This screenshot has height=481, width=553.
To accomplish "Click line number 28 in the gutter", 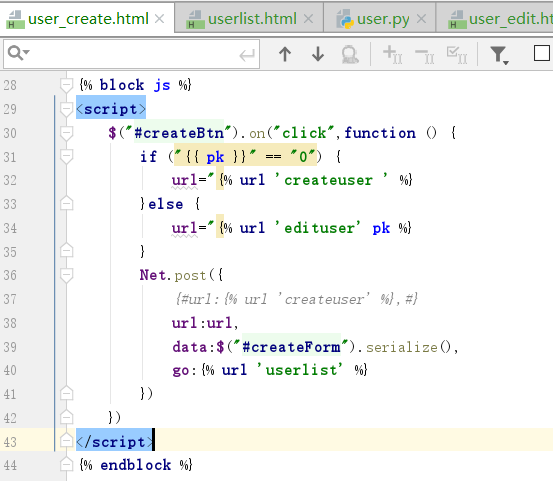I will (10, 85).
